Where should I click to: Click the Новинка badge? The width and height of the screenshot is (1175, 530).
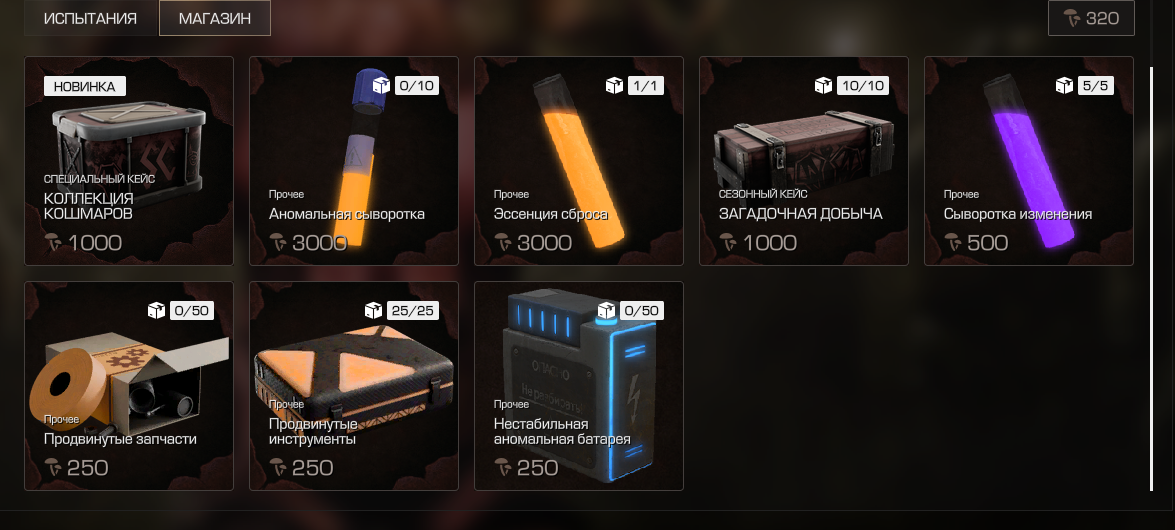click(85, 86)
